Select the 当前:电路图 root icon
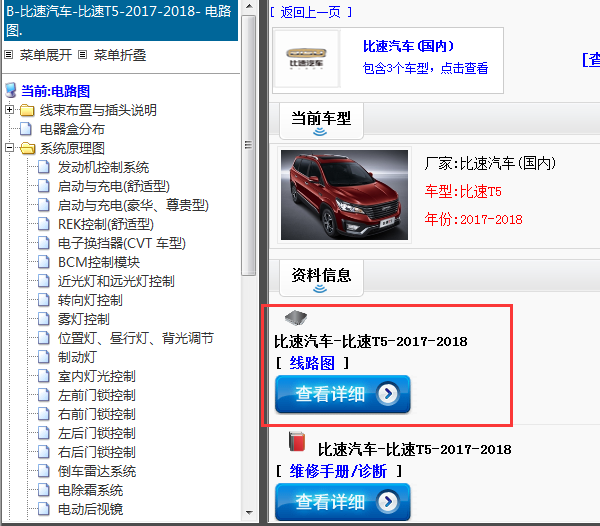Image resolution: width=600 pixels, height=526 pixels. point(11,91)
